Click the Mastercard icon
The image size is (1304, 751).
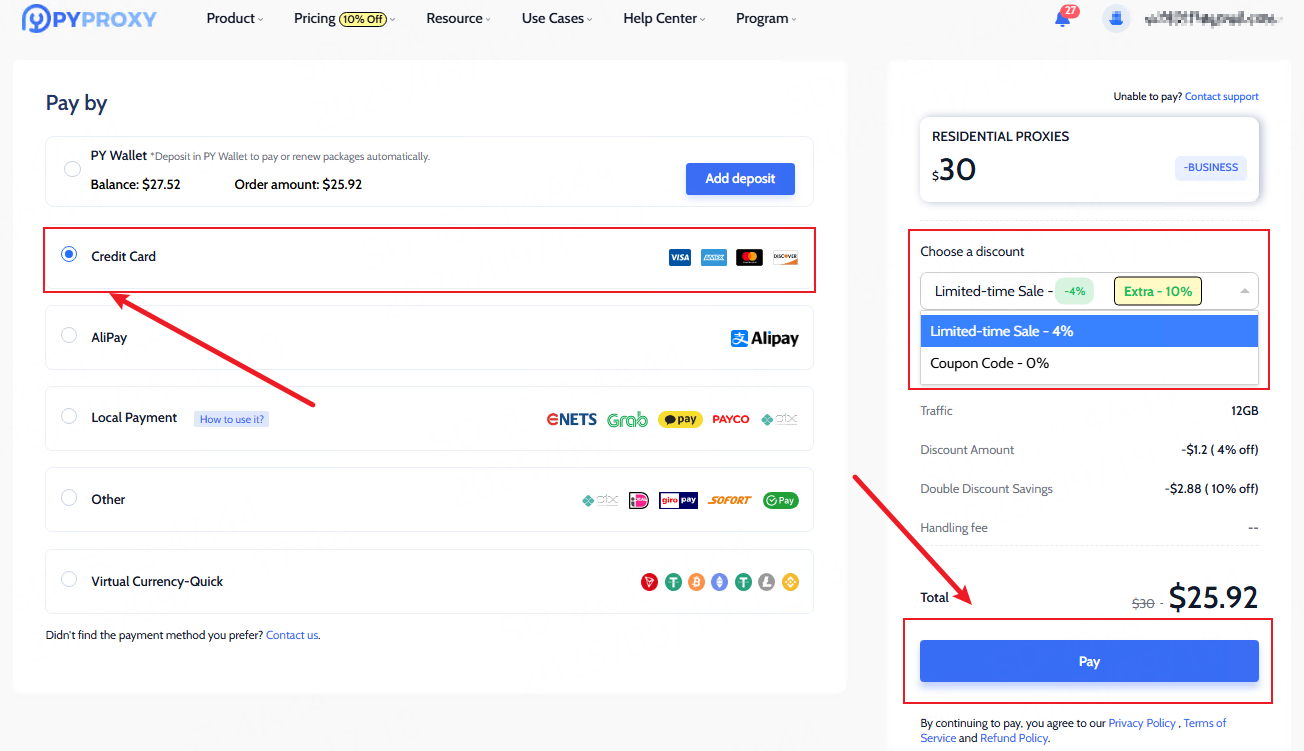(749, 258)
